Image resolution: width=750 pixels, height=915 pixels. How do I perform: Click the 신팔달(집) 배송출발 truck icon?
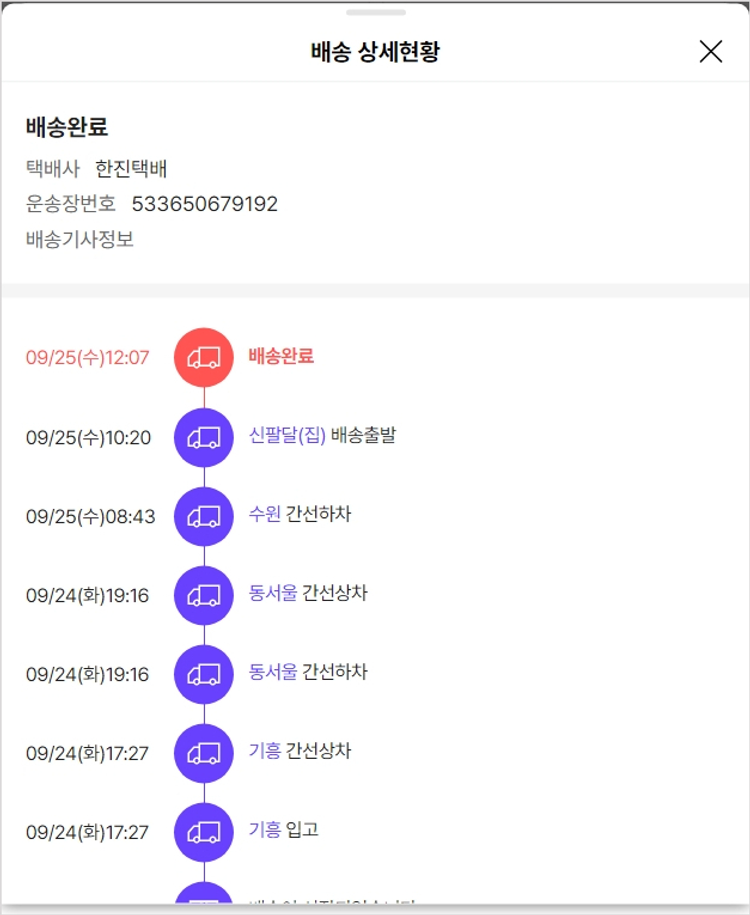pyautogui.click(x=204, y=437)
